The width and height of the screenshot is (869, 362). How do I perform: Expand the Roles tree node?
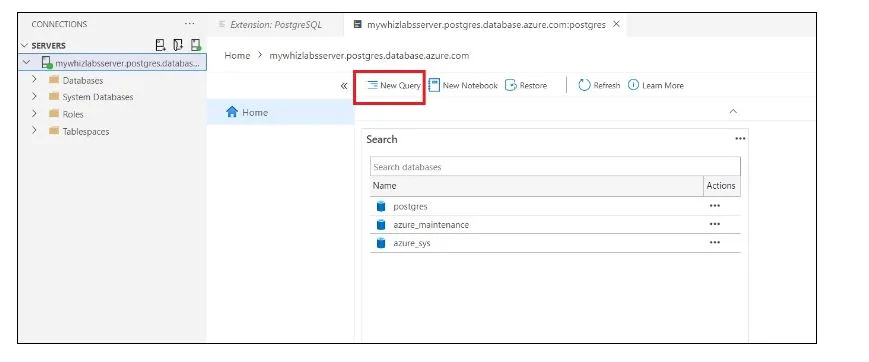(34, 114)
